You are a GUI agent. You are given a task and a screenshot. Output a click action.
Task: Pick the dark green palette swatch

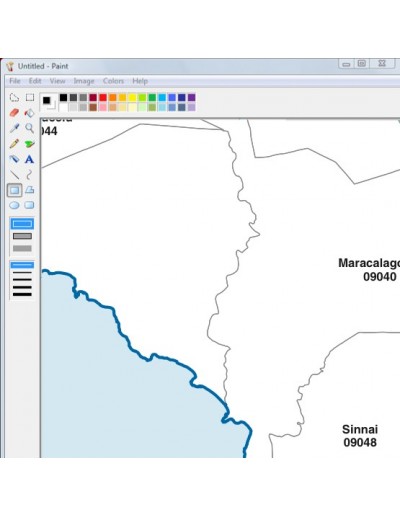pyautogui.click(x=152, y=97)
